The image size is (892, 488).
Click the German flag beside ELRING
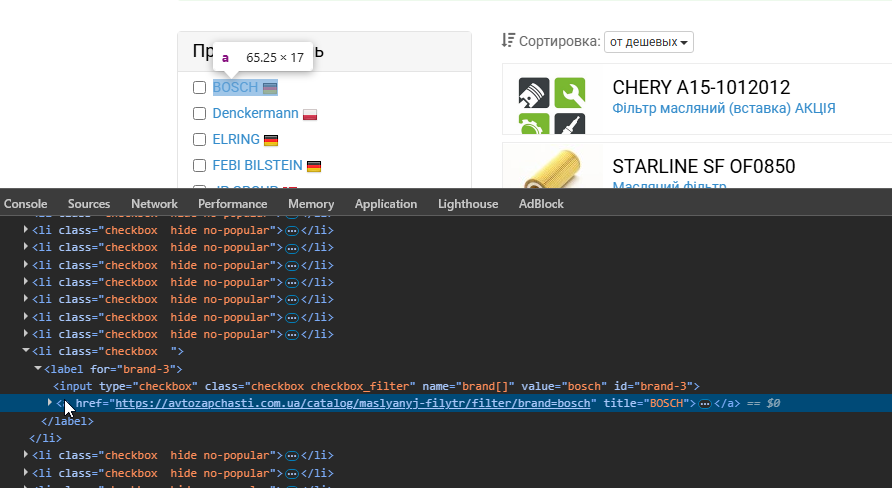pyautogui.click(x=271, y=140)
